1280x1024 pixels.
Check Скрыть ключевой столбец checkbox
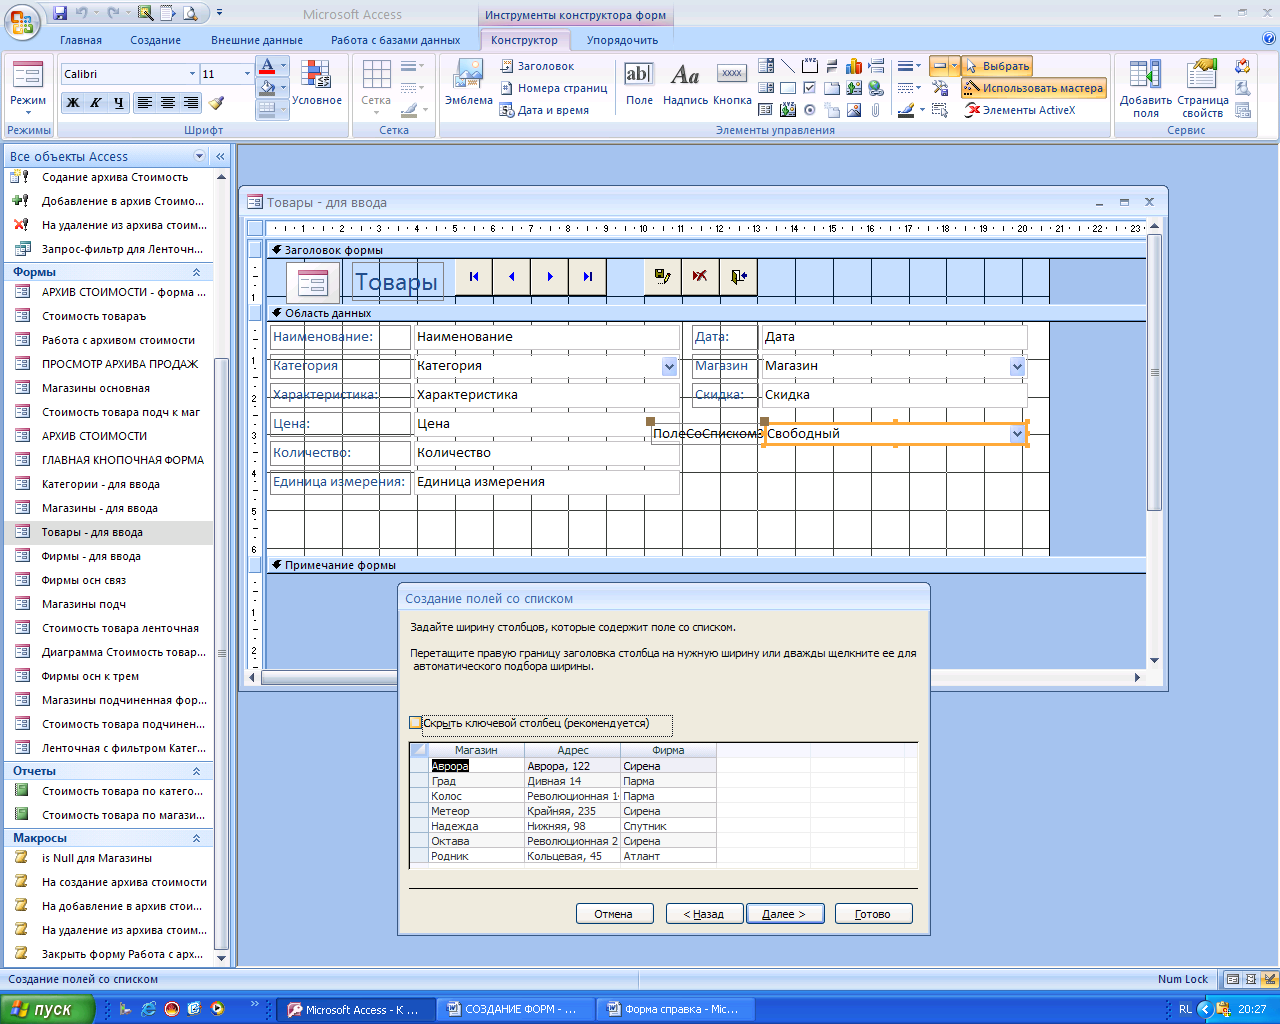click(416, 723)
